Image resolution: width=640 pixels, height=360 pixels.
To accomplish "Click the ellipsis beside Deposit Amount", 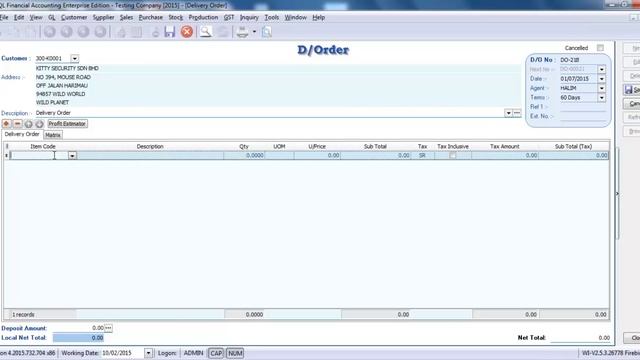I will pos(108,328).
